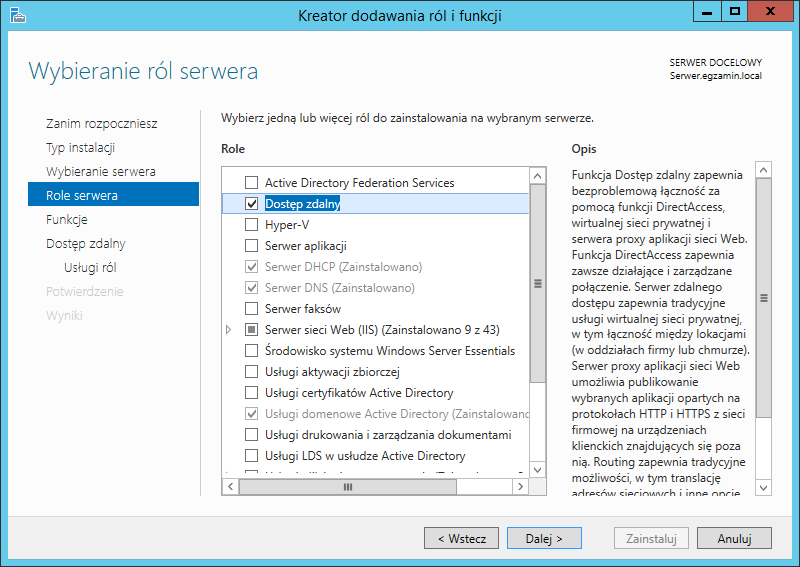Minimize the wizard window

click(x=707, y=11)
